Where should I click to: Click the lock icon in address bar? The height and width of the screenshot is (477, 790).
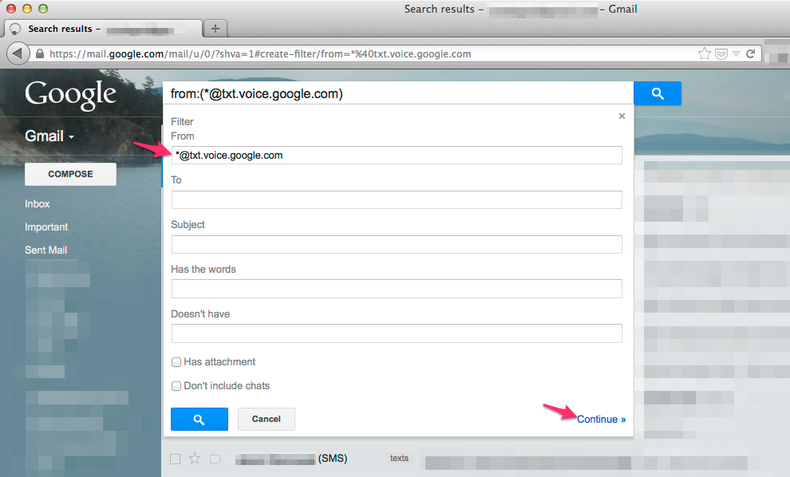[39, 54]
